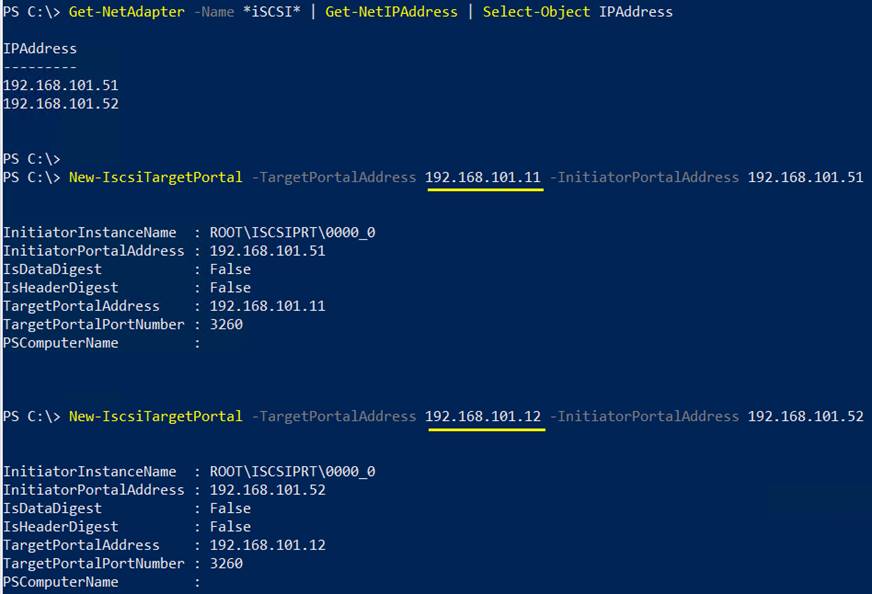Viewport: 872px width, 594px height.
Task: Click first InitiatorInstanceName value ROOT\ISCSIPRT\0000_0
Action: coord(293,232)
